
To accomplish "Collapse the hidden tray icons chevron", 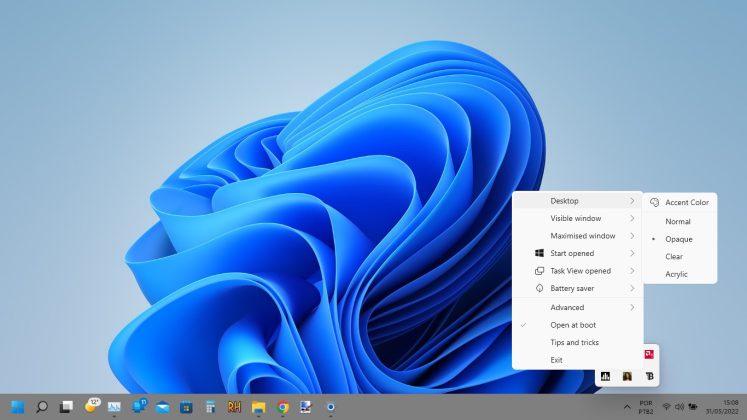I will click(x=627, y=407).
